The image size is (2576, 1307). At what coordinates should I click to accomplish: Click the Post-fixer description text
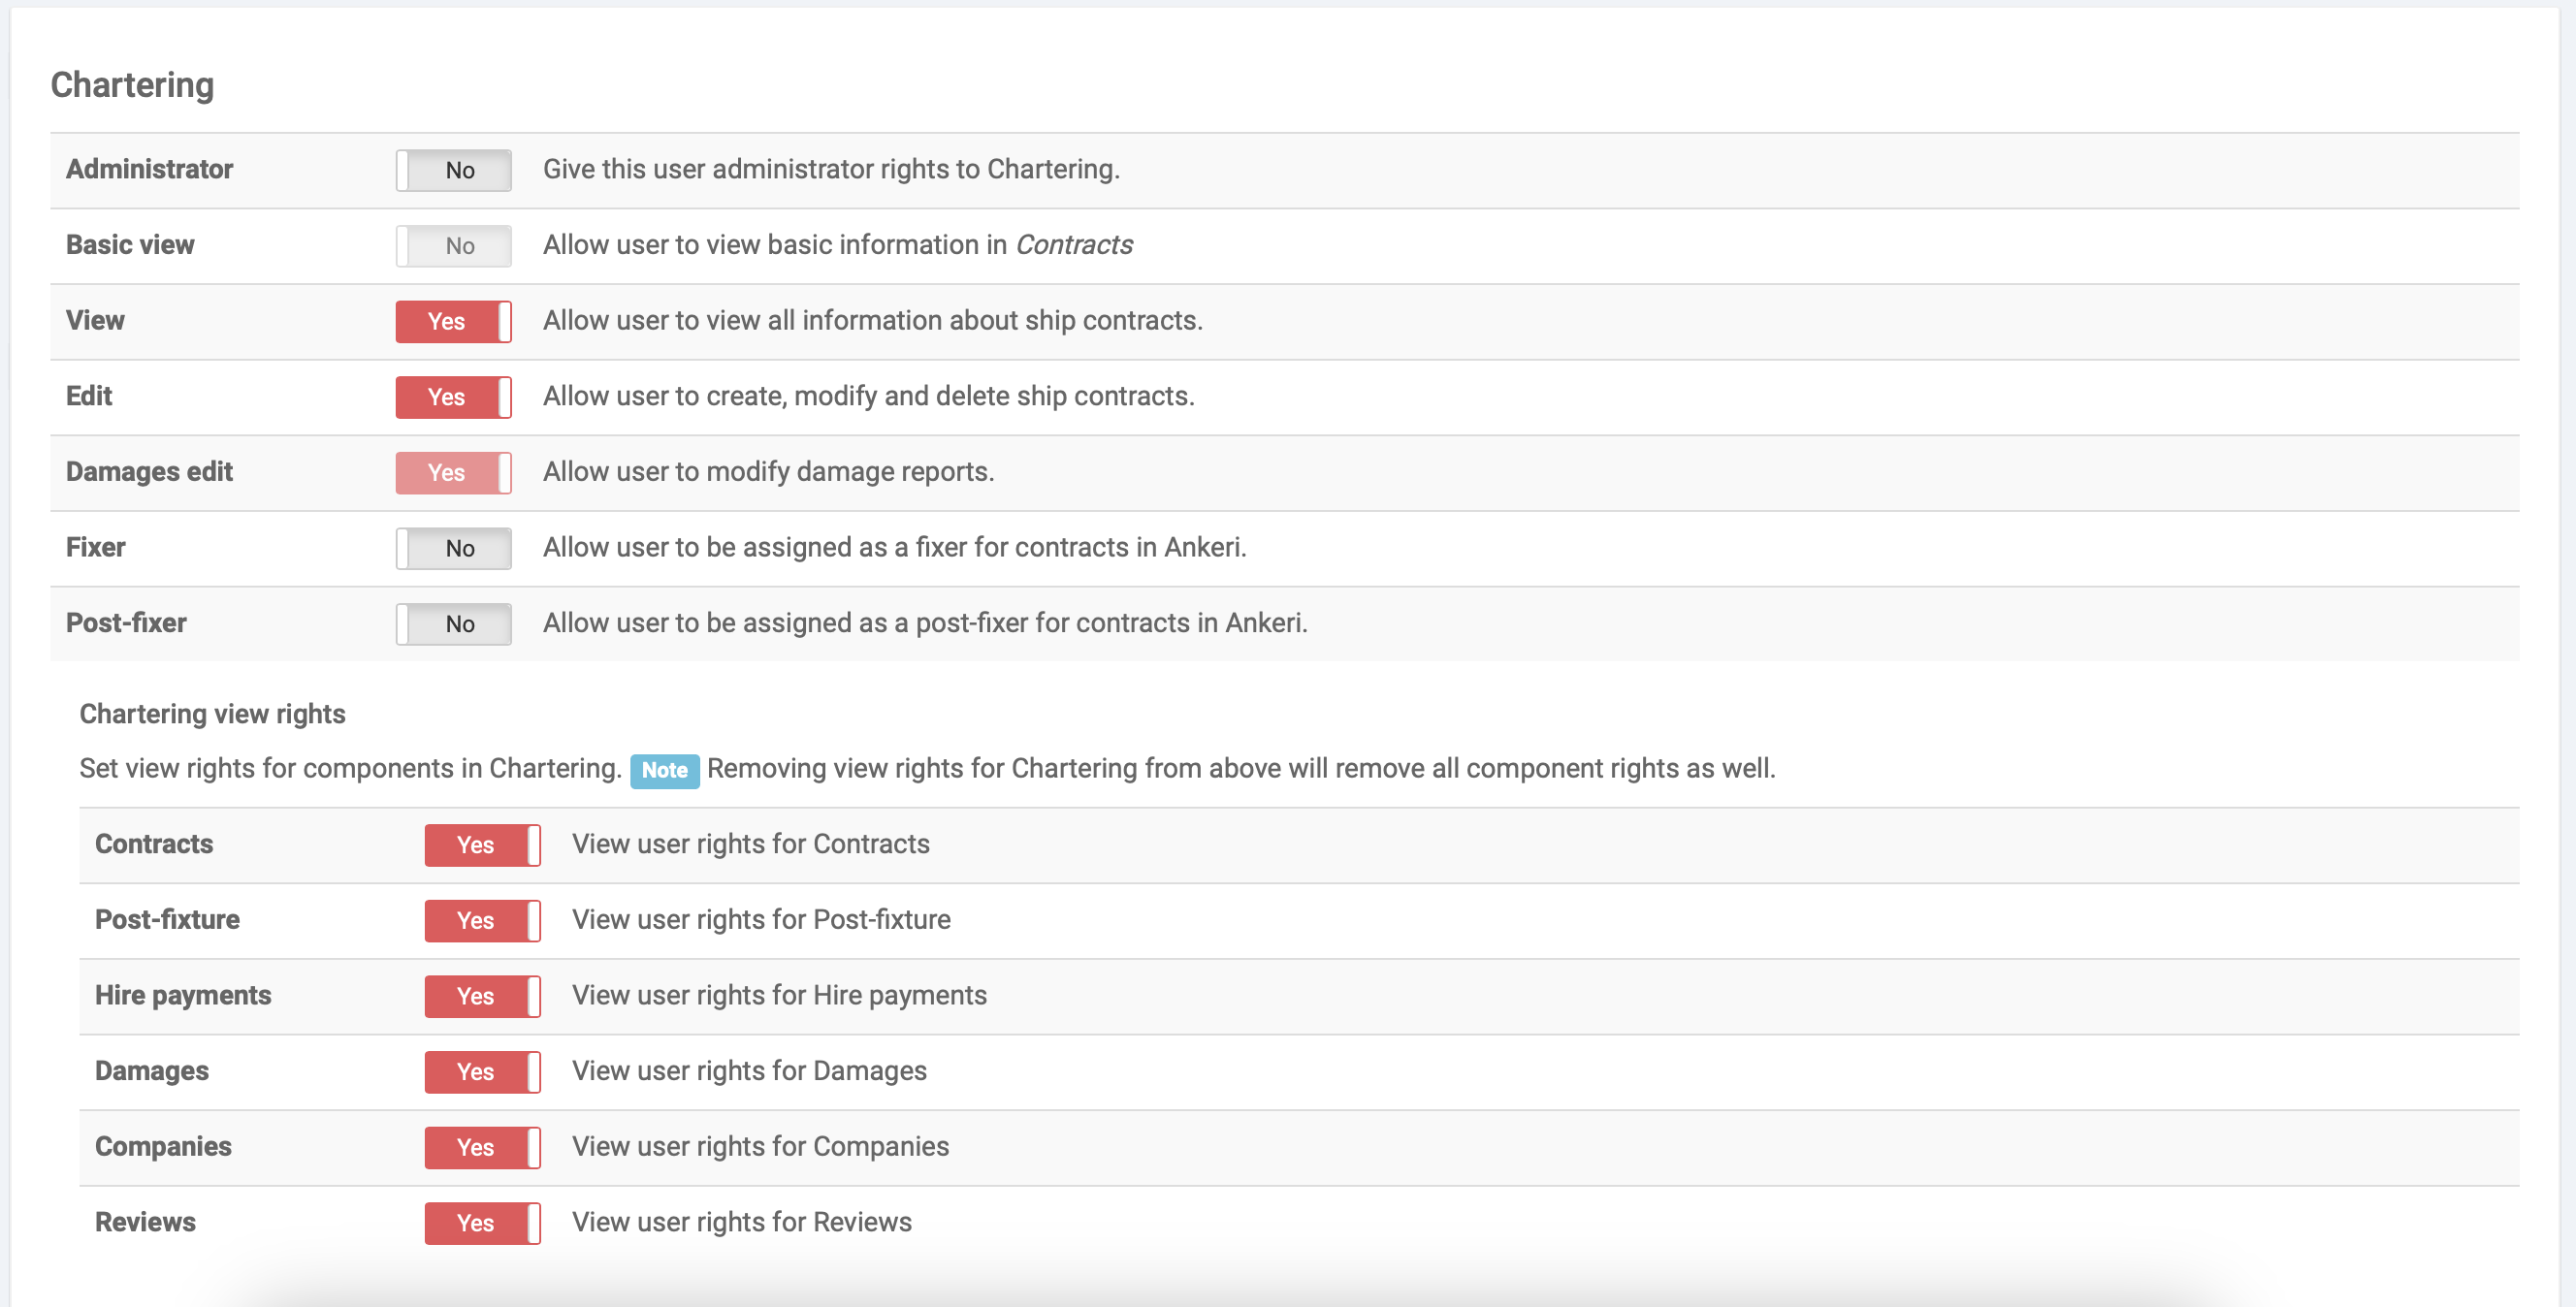(x=924, y=623)
